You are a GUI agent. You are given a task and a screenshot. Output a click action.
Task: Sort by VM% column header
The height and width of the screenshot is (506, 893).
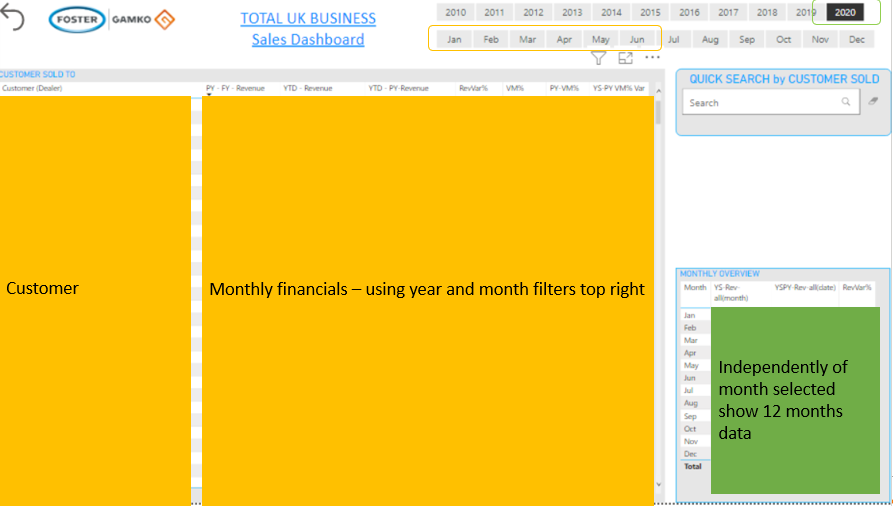515,88
